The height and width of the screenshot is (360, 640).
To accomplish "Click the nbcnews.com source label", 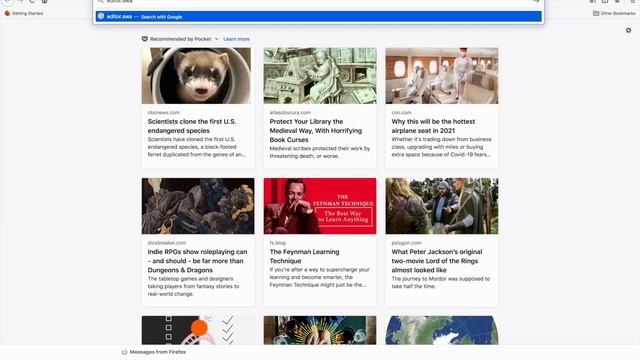I will point(164,112).
